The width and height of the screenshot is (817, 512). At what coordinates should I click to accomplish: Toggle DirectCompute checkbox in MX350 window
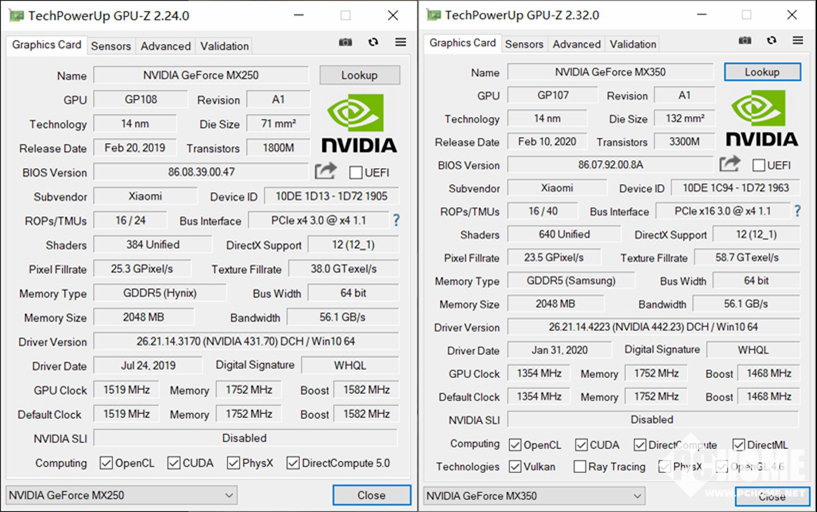(640, 445)
